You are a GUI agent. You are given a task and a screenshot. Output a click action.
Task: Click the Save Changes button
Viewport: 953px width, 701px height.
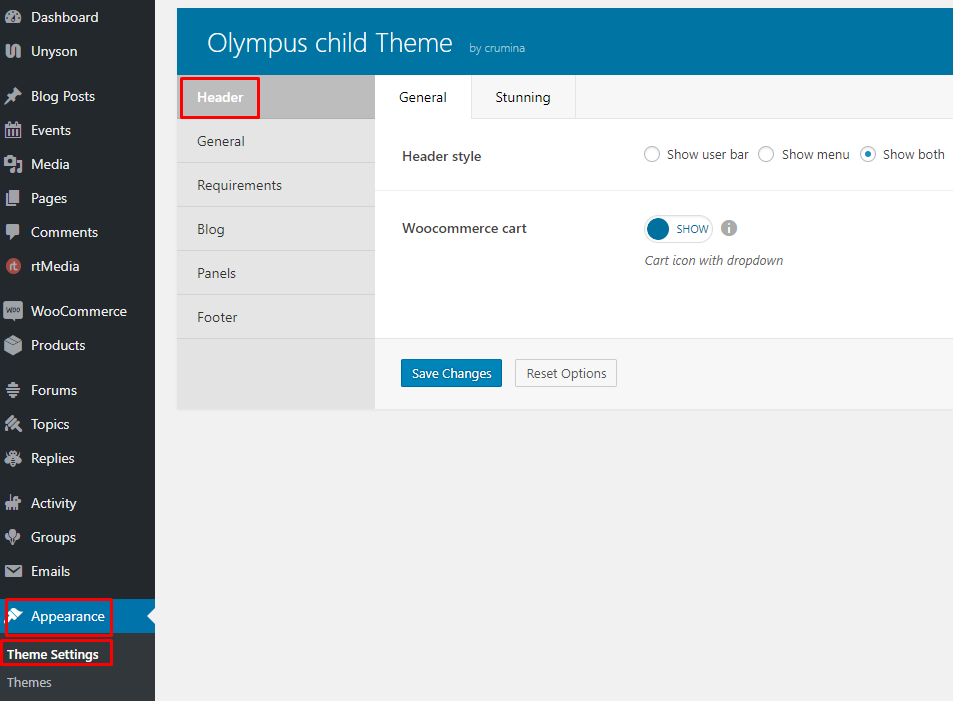pos(451,373)
